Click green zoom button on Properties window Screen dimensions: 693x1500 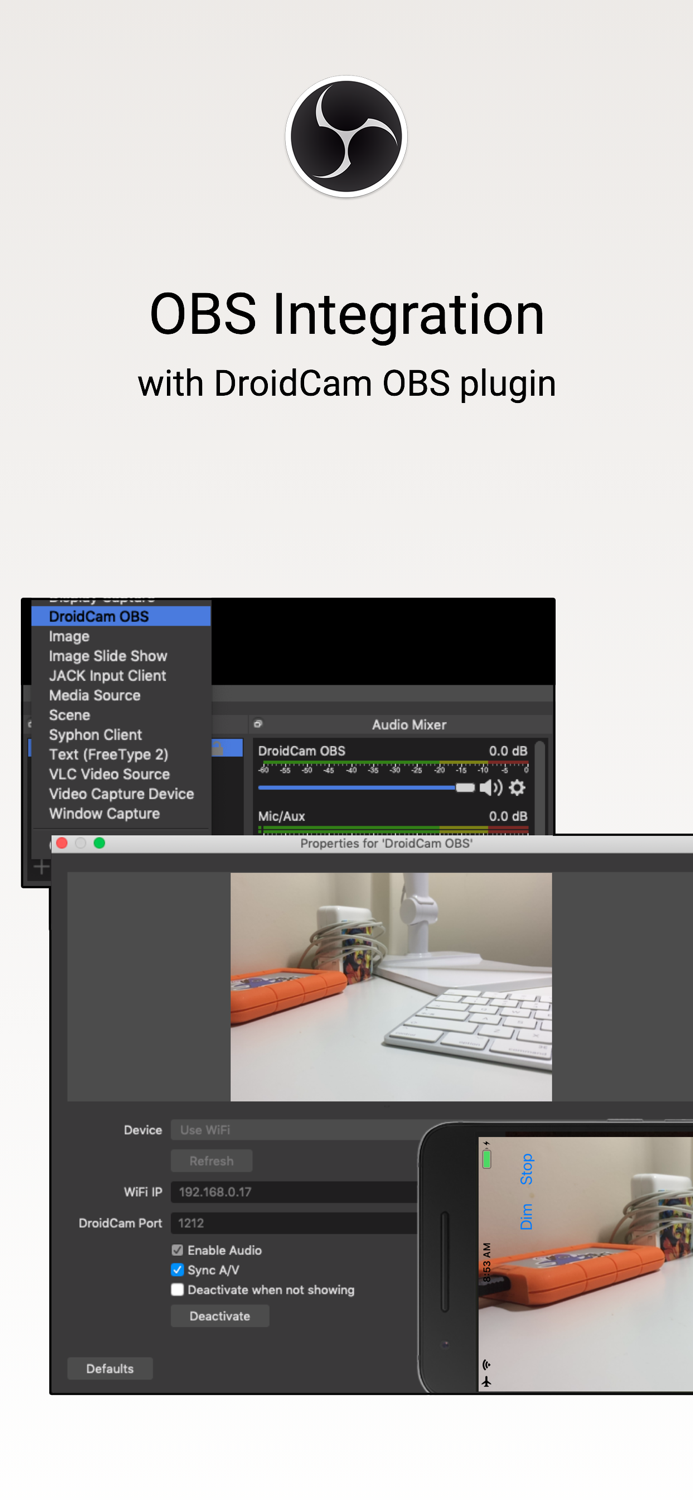99,843
